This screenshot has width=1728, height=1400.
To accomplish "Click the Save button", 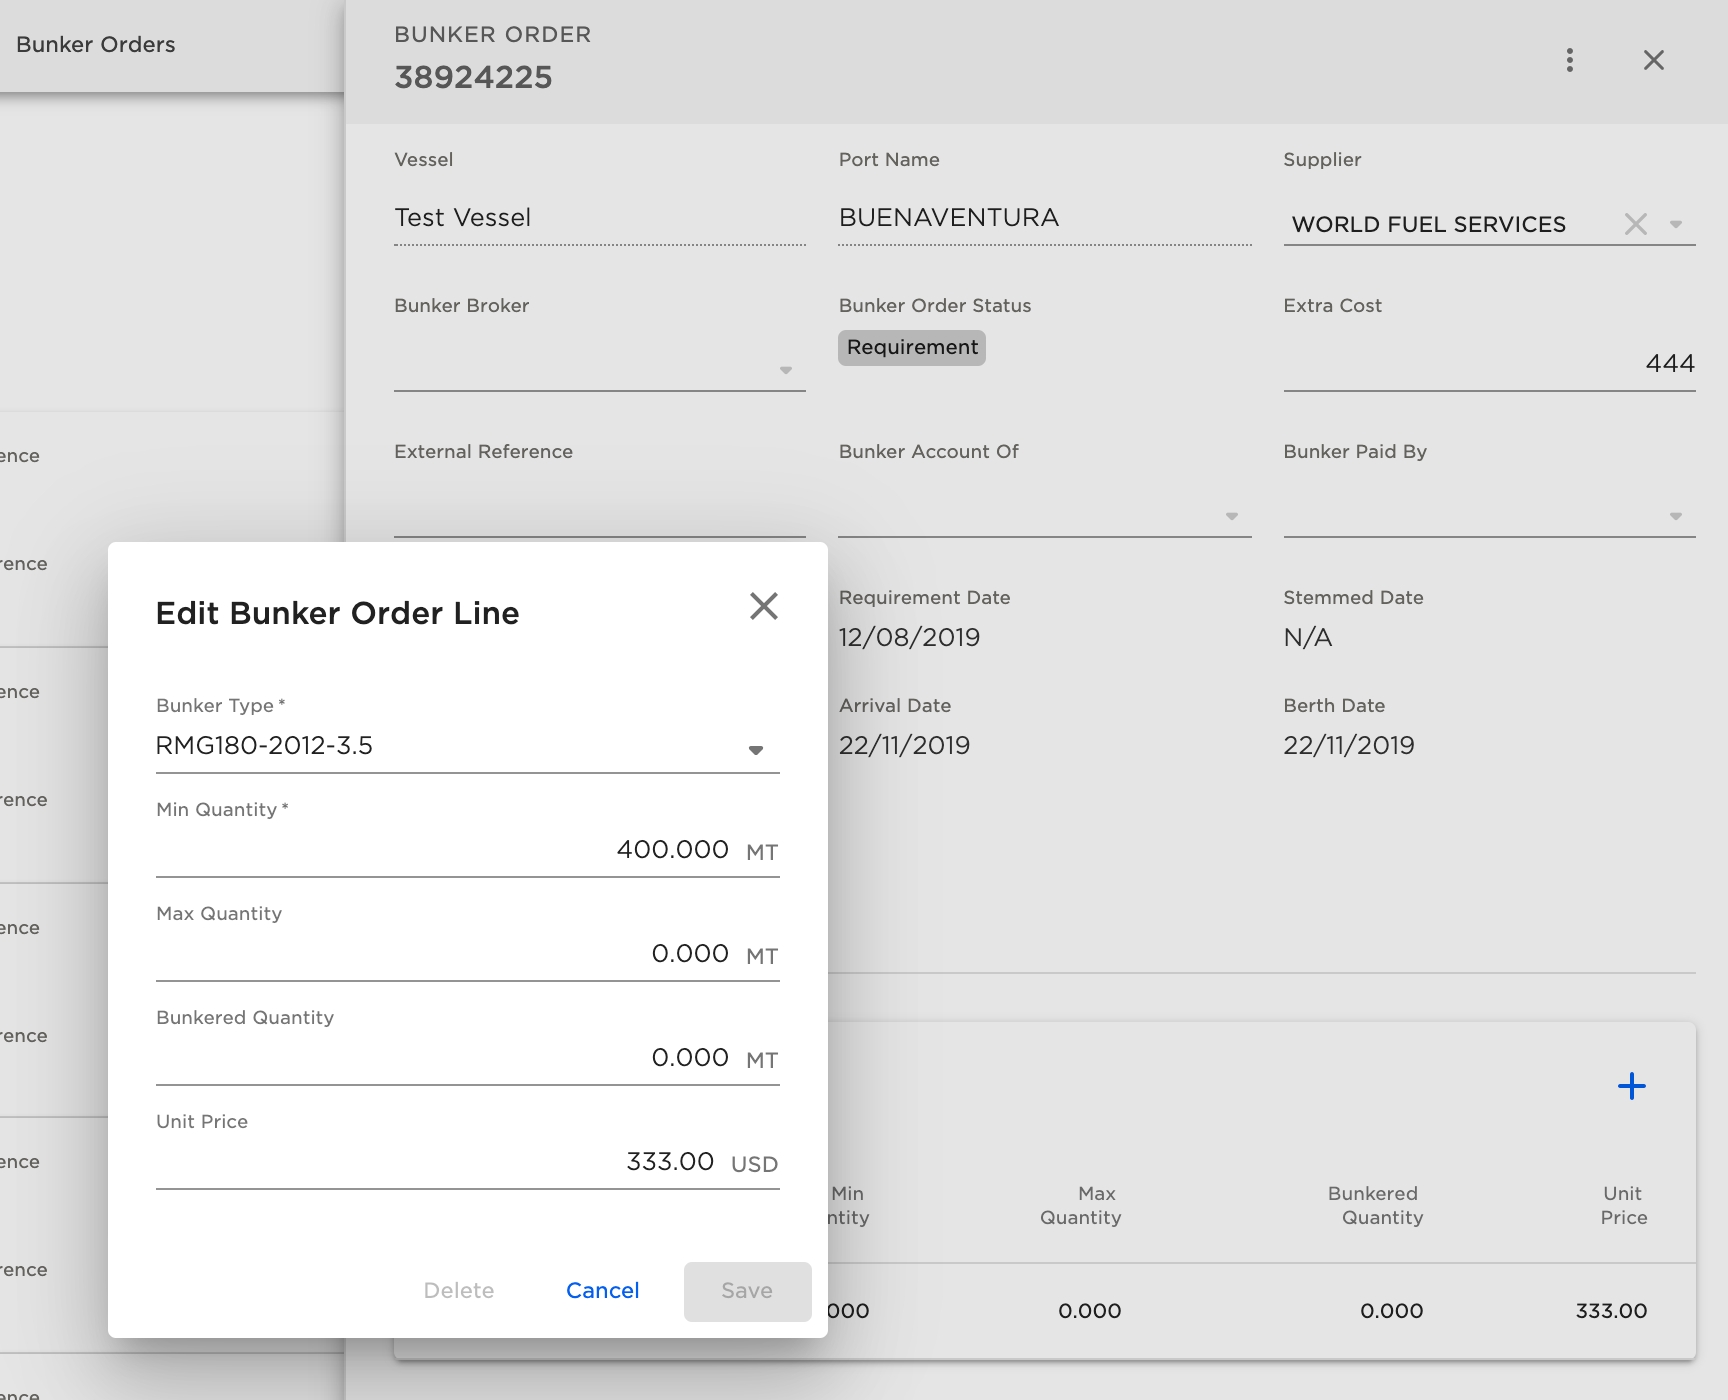I will [x=747, y=1291].
